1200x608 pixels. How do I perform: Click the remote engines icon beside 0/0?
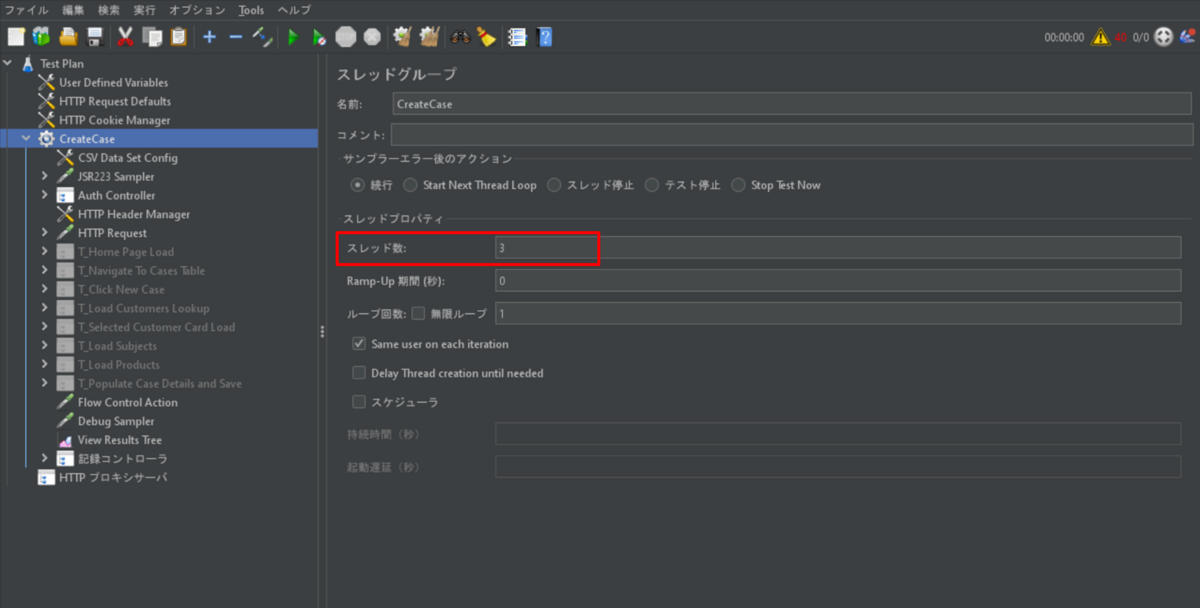pos(1163,37)
